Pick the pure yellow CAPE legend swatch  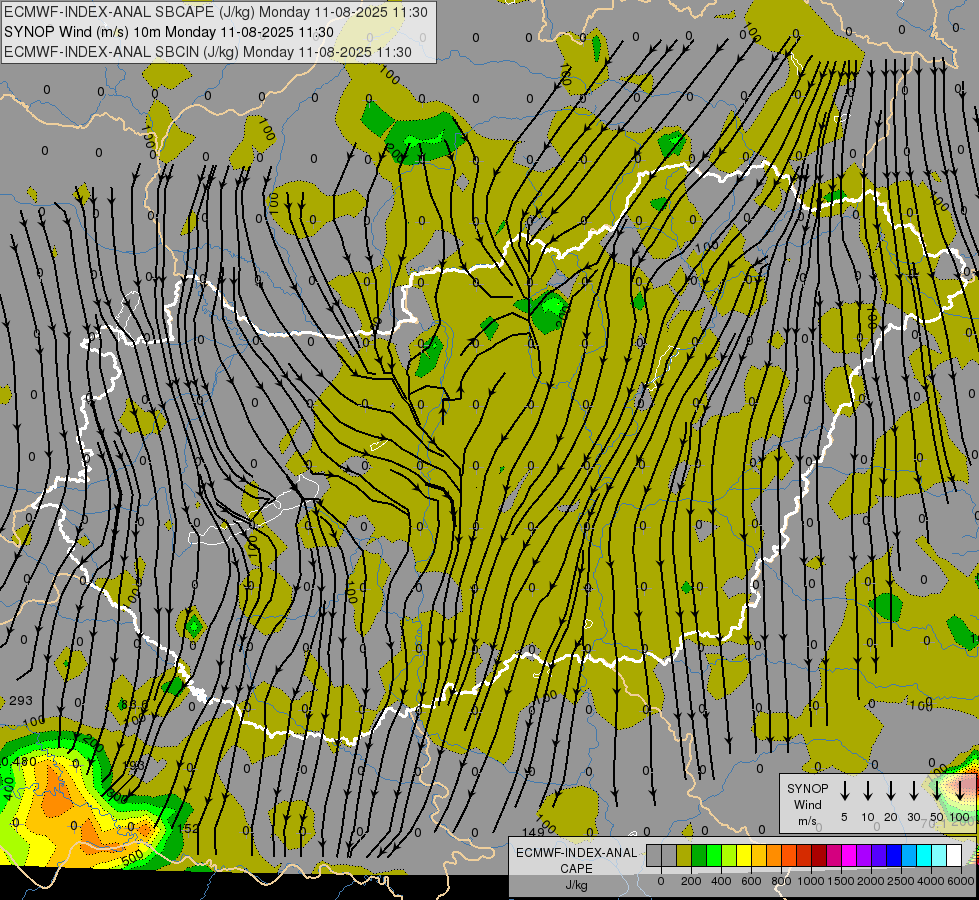[x=744, y=855]
